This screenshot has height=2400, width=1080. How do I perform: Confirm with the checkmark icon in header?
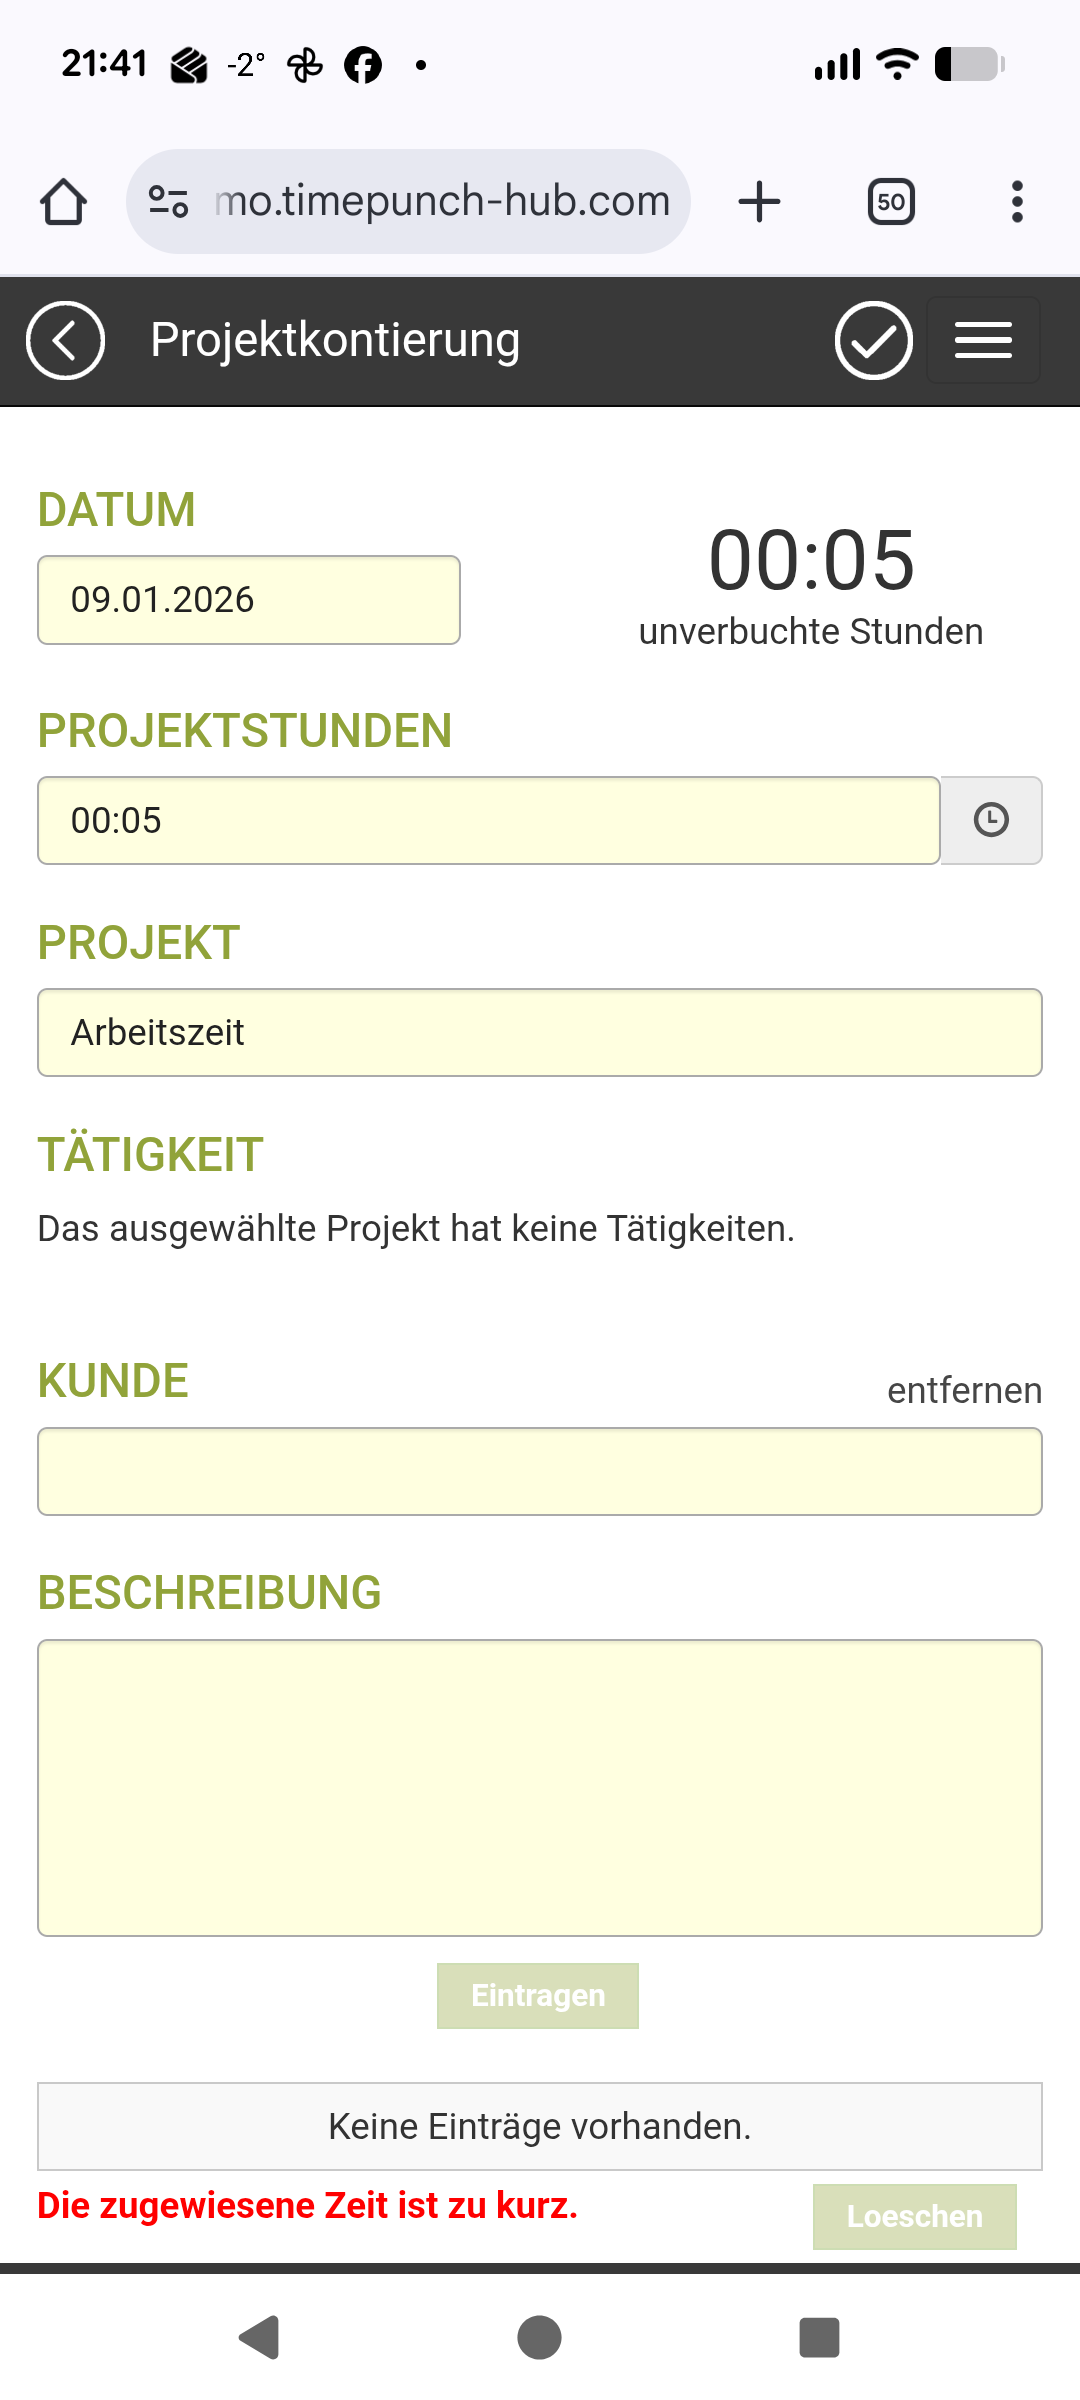tap(873, 341)
